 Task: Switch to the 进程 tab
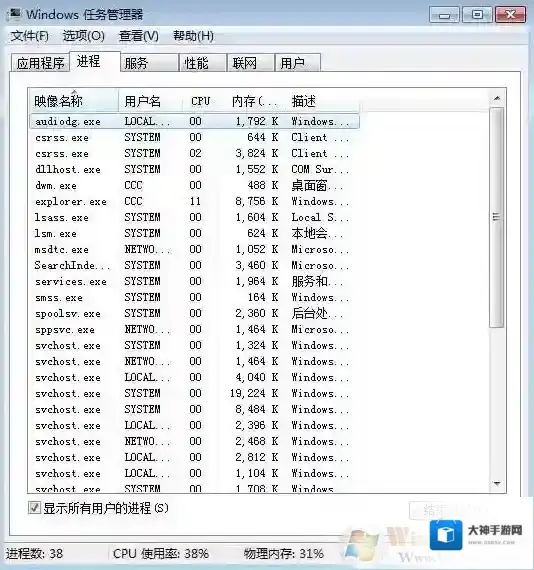(x=95, y=61)
